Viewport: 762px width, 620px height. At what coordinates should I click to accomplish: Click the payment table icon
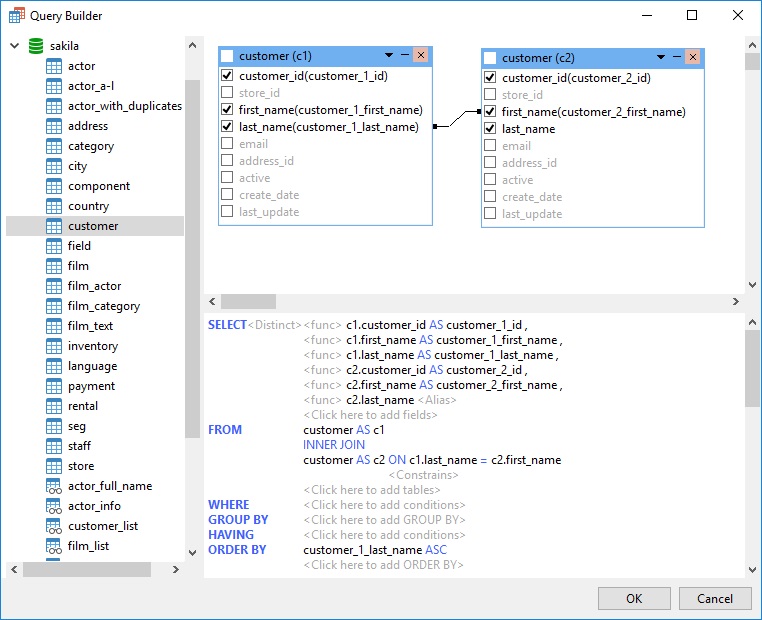55,386
